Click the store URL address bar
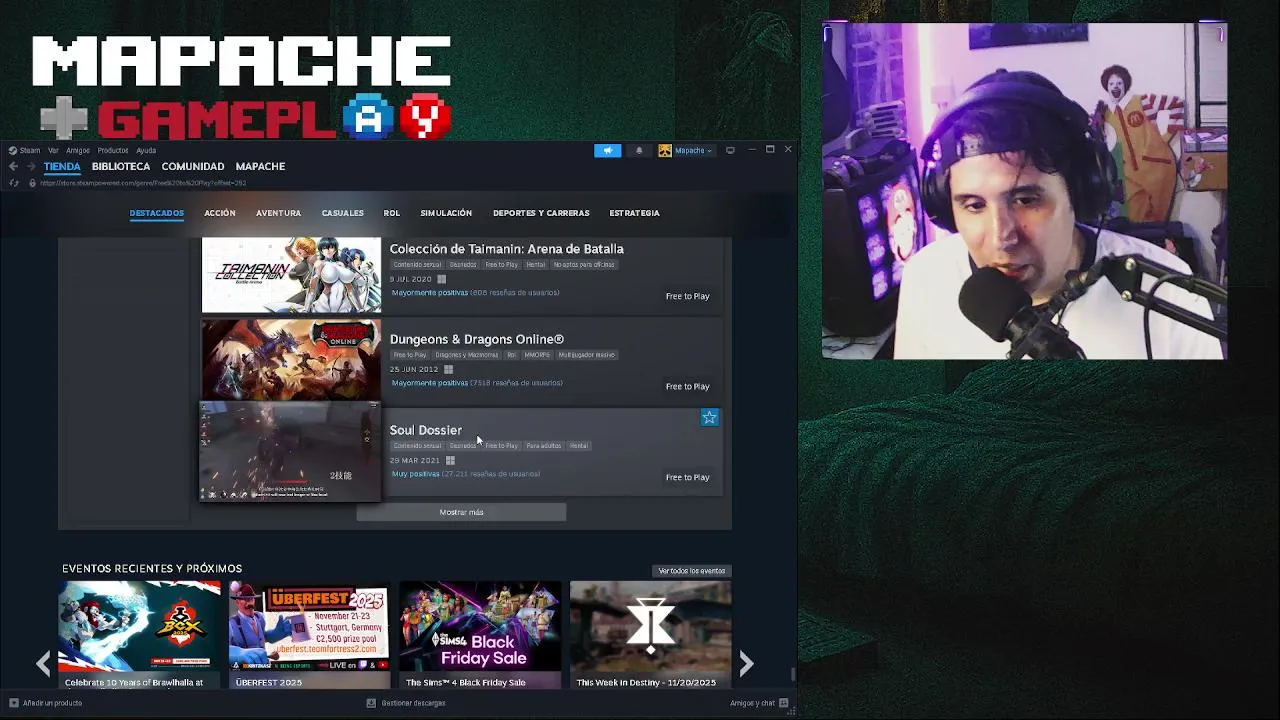This screenshot has height=720, width=1280. tap(143, 183)
